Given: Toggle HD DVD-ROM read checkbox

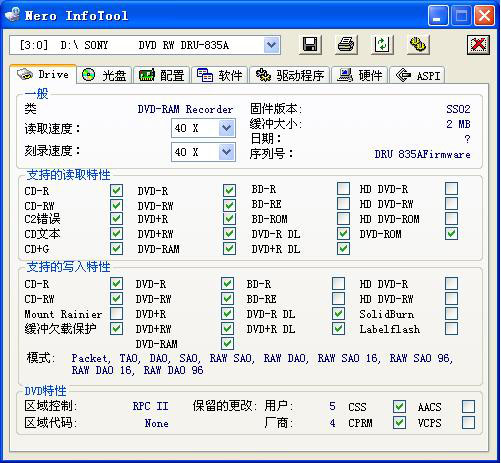Looking at the screenshot, I should pyautogui.click(x=451, y=219).
